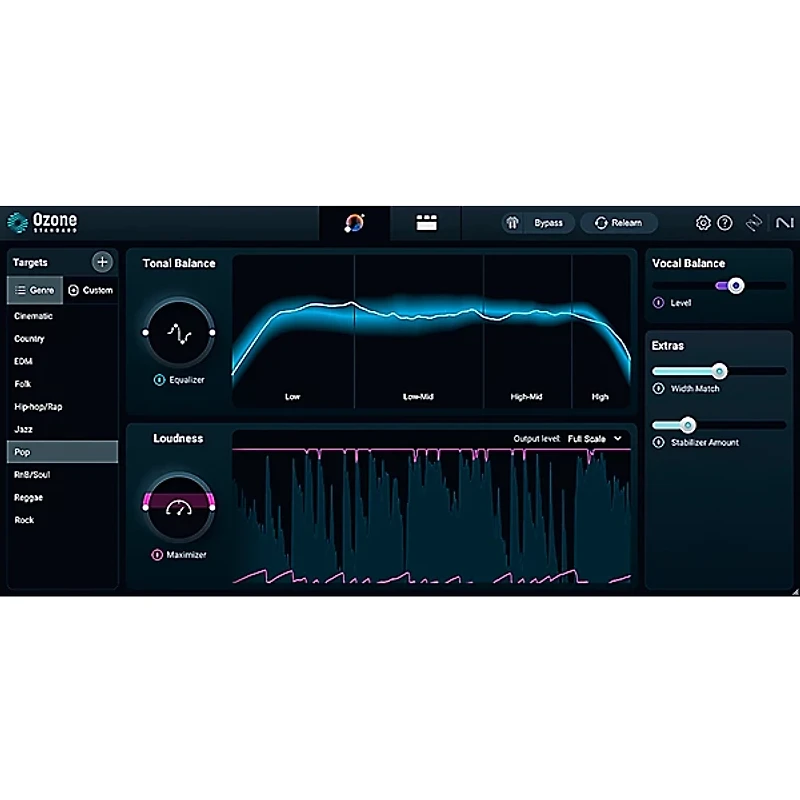
Task: Click the signal routing icon near the NI logo
Action: point(755,222)
